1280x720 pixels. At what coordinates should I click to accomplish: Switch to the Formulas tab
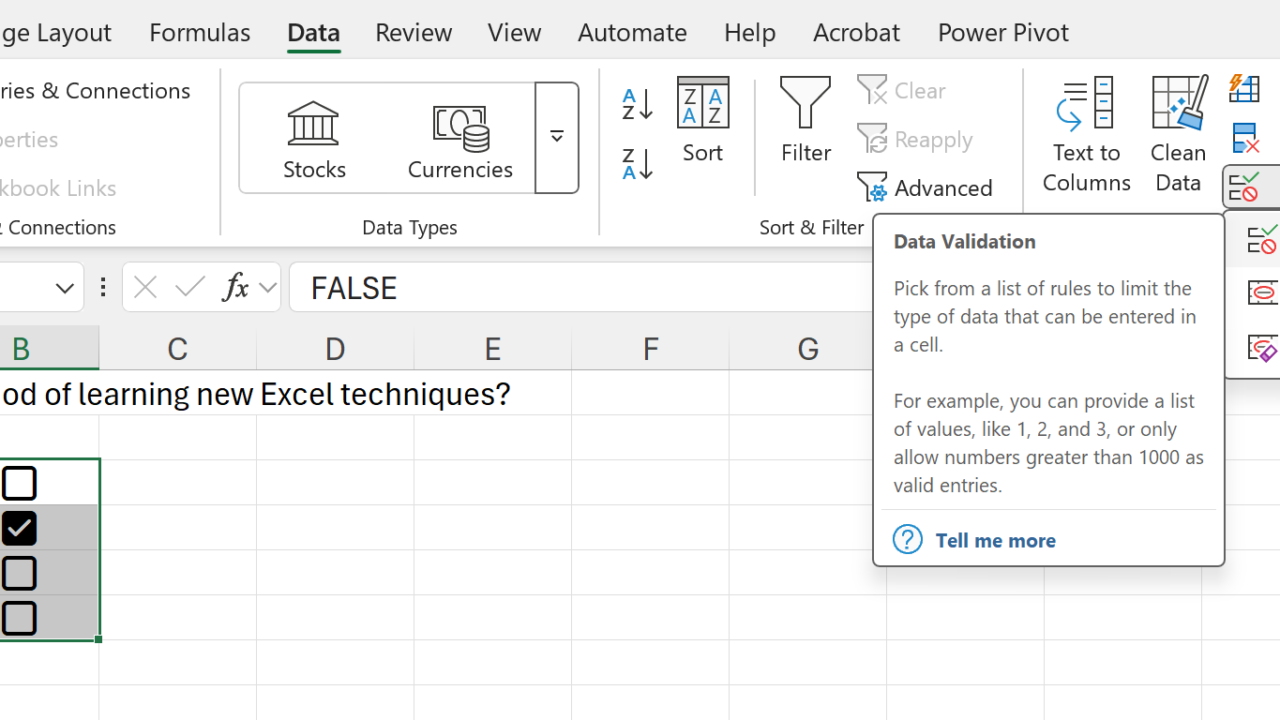coord(199,32)
